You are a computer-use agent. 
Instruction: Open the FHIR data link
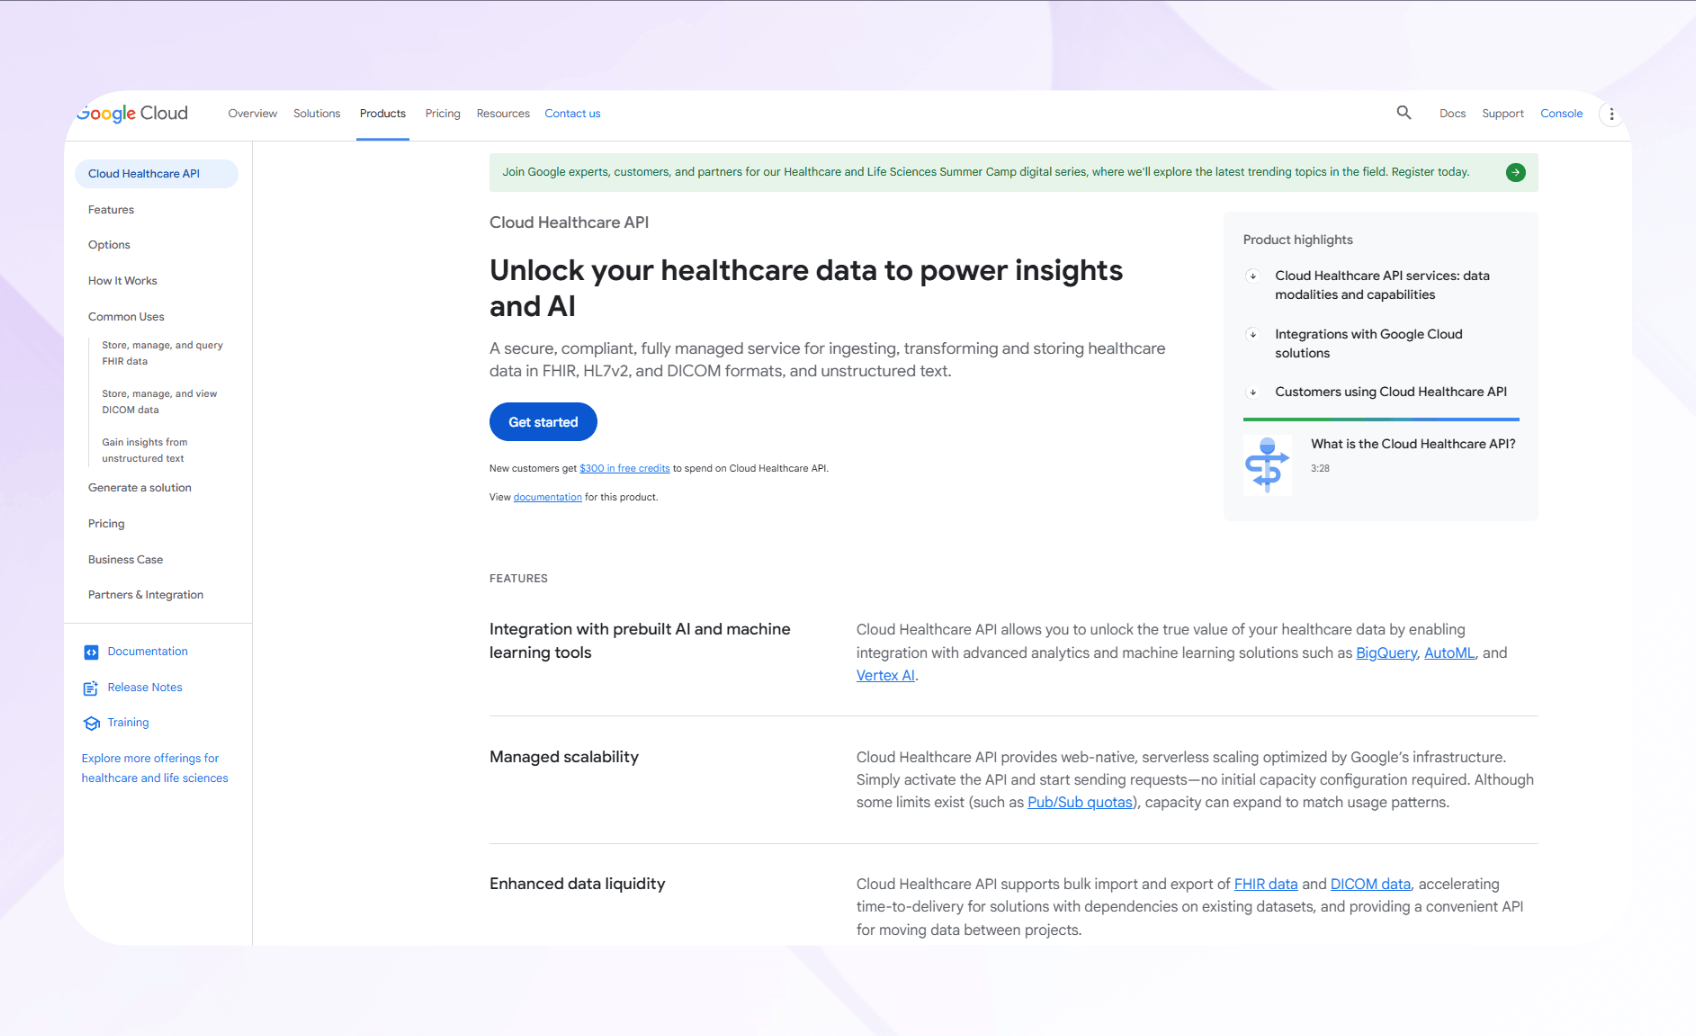click(1265, 885)
